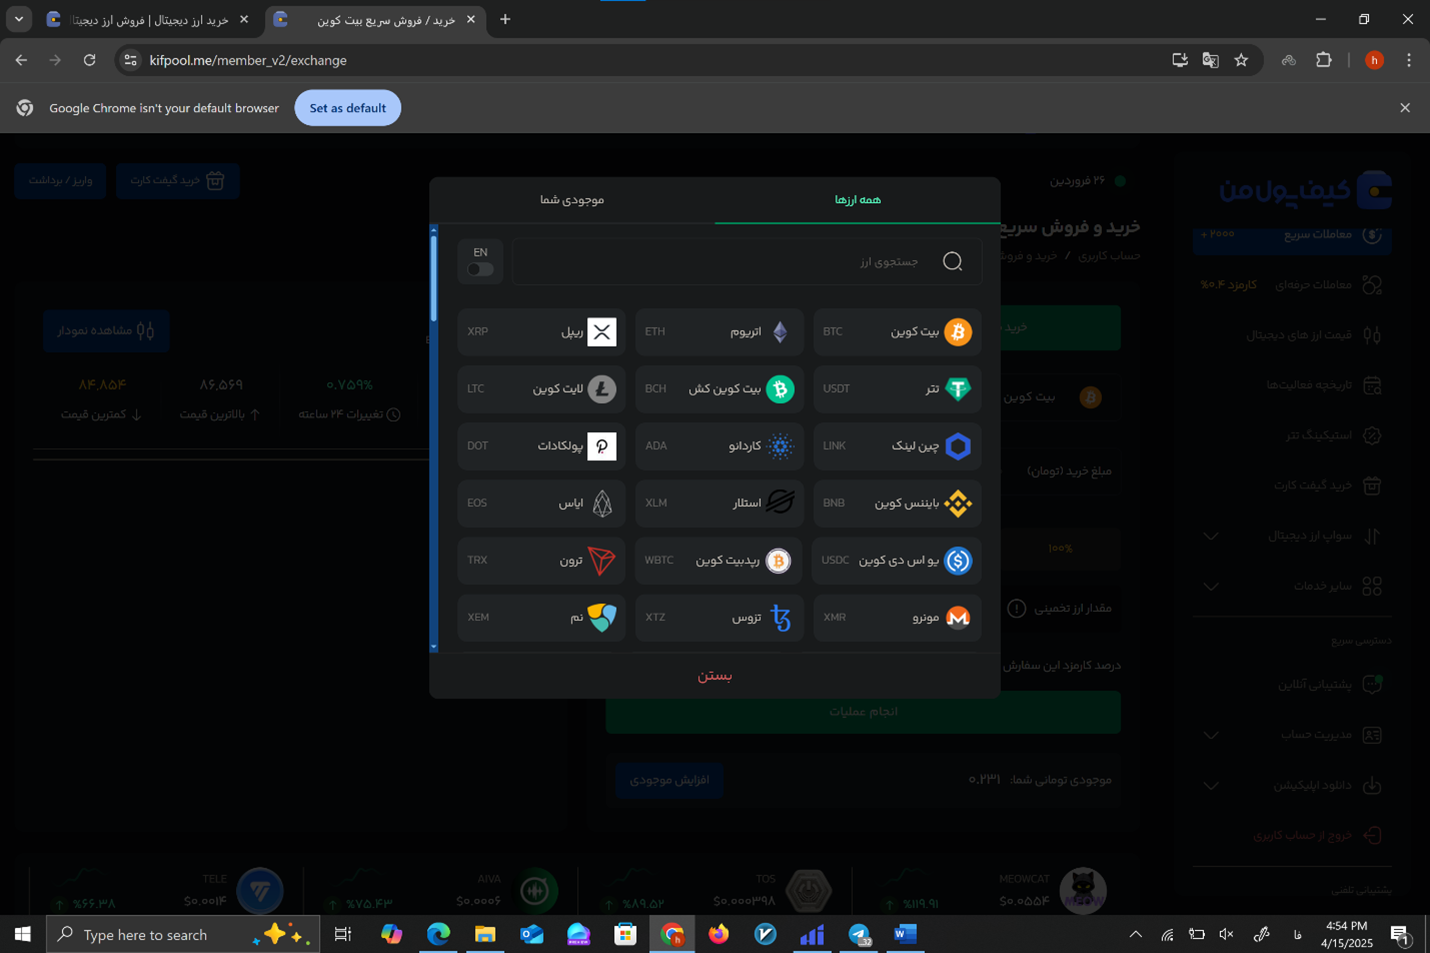This screenshot has height=953, width=1430.
Task: Click the Windows Start button
Action: pos(22,934)
